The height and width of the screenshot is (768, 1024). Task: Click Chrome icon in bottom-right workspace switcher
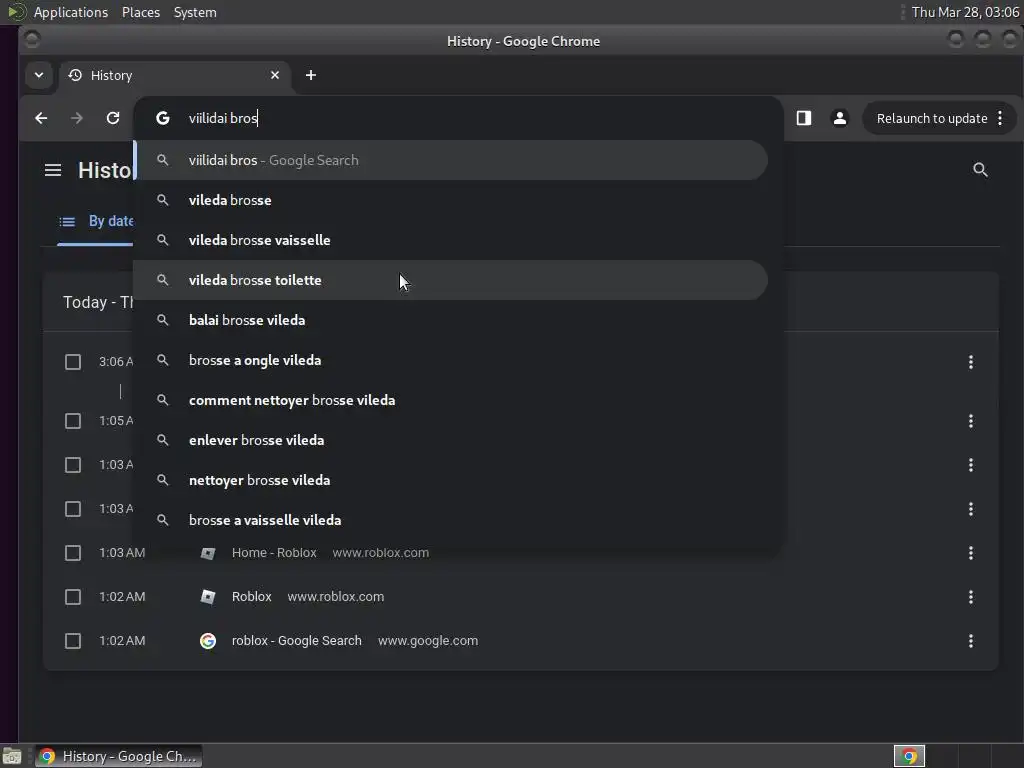909,756
